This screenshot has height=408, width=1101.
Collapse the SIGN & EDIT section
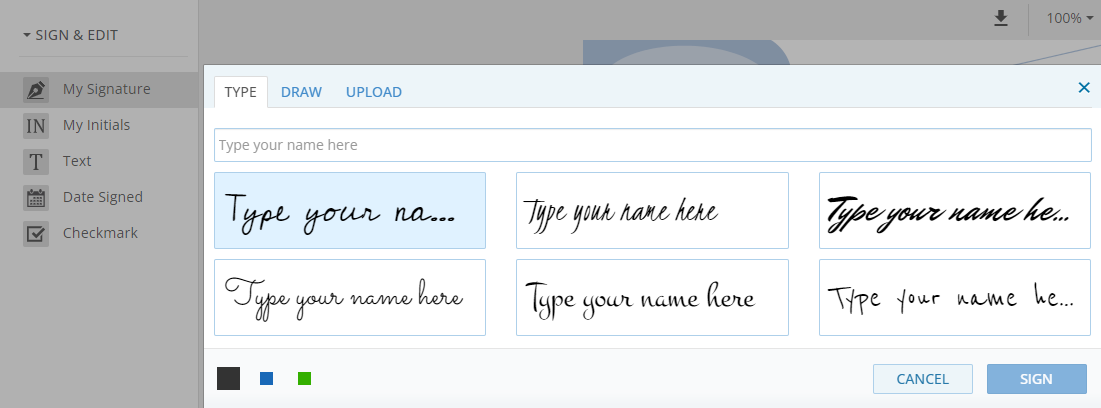[x=70, y=35]
